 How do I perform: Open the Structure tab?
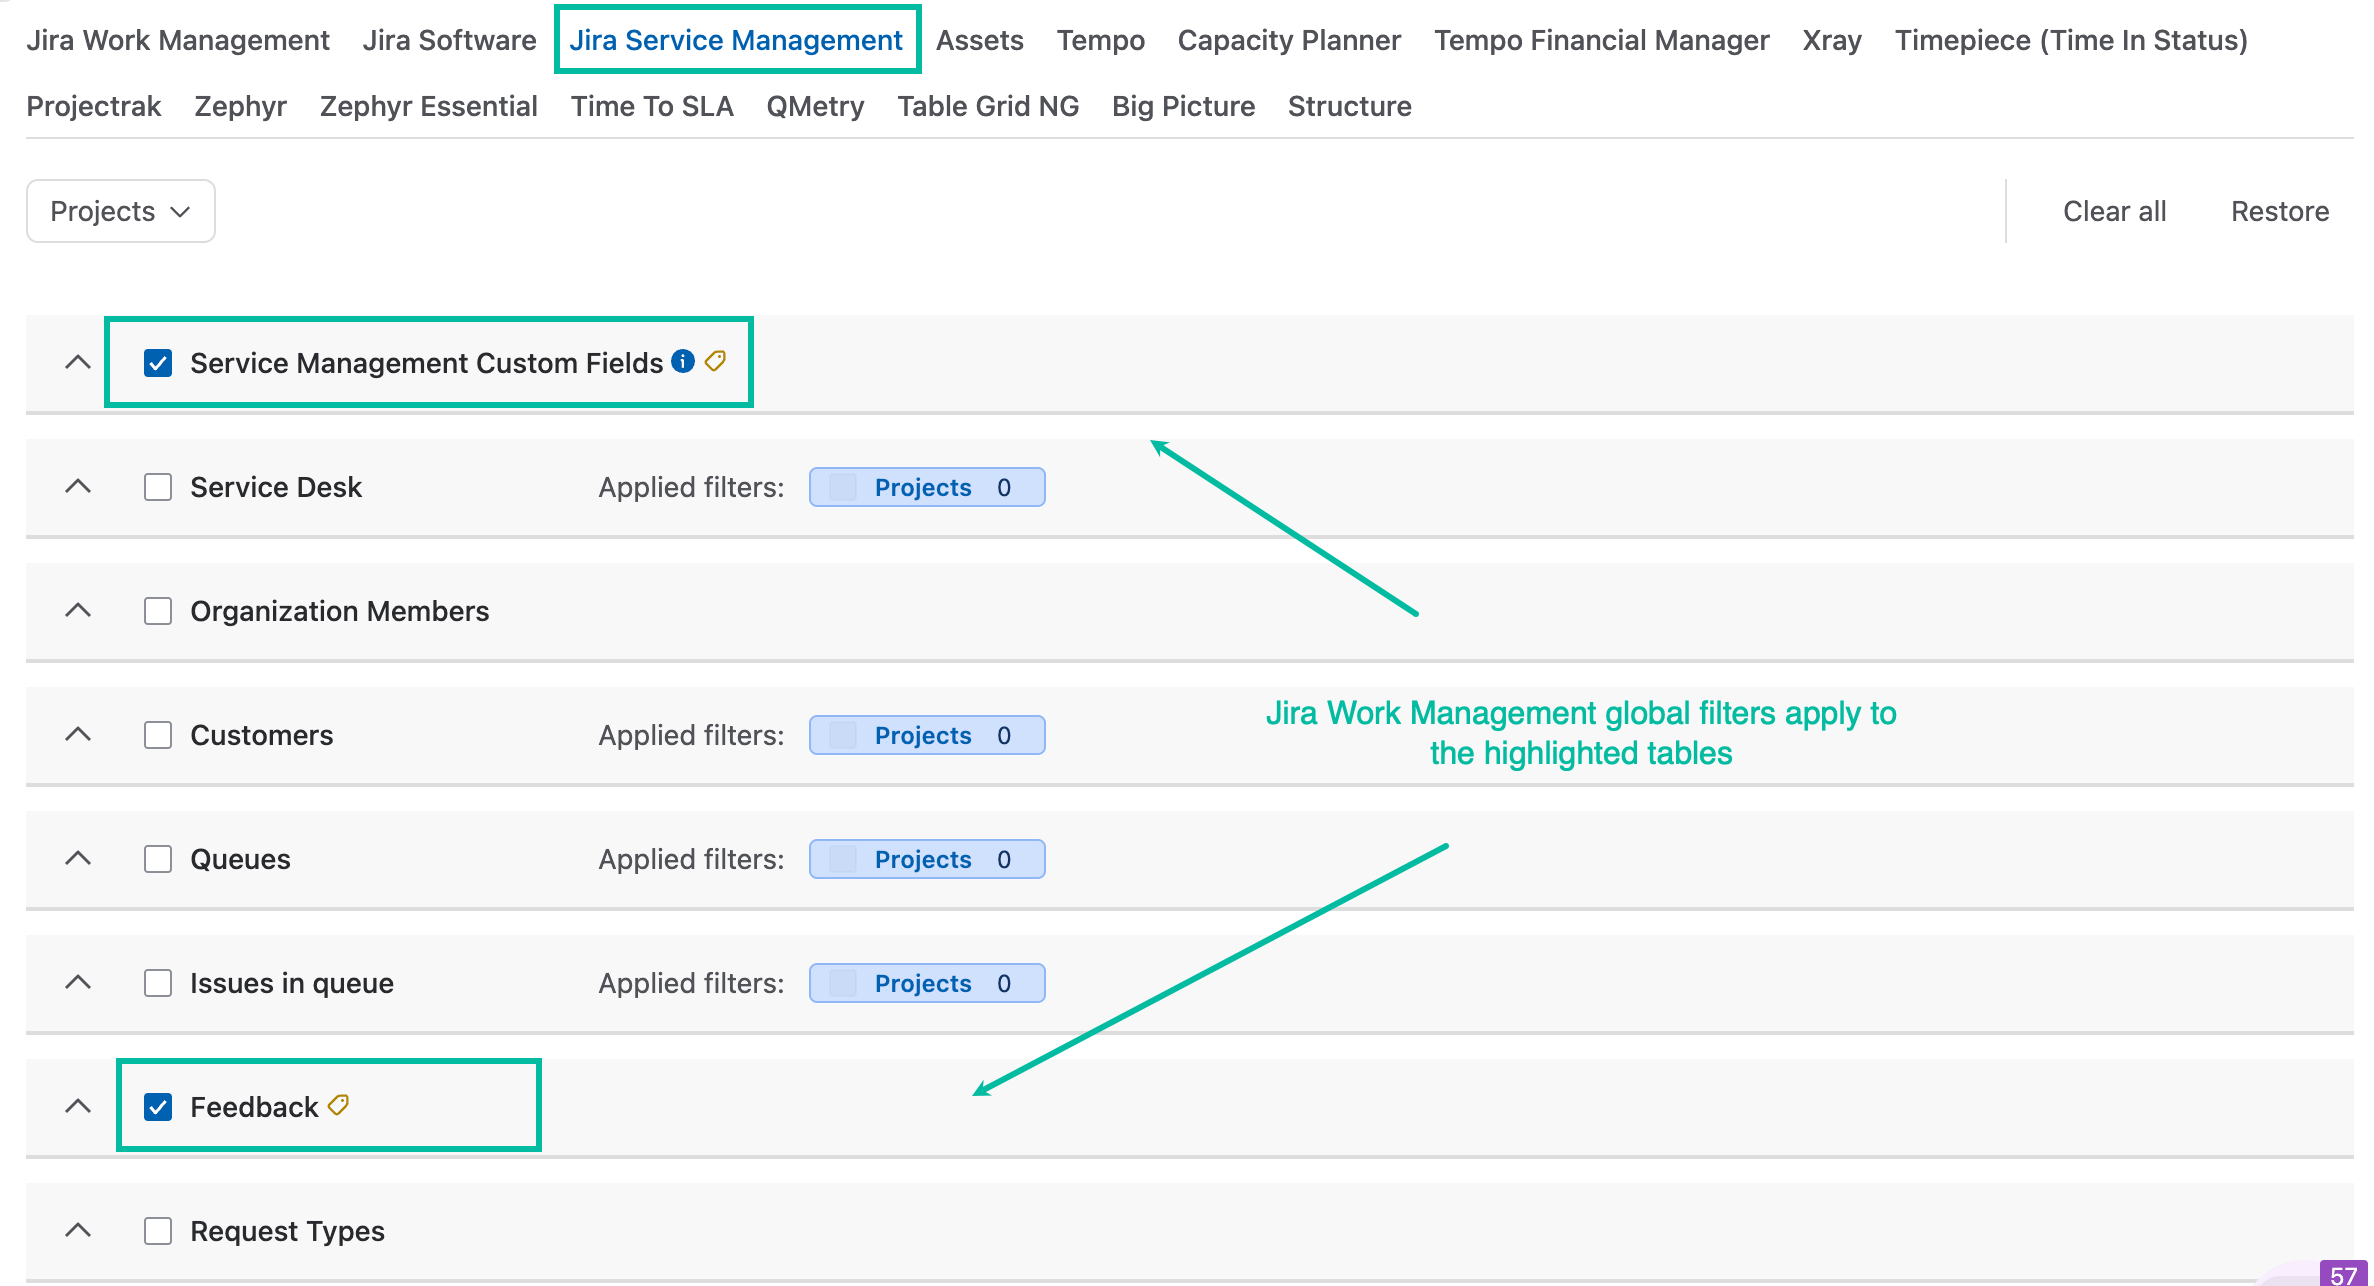(1349, 106)
